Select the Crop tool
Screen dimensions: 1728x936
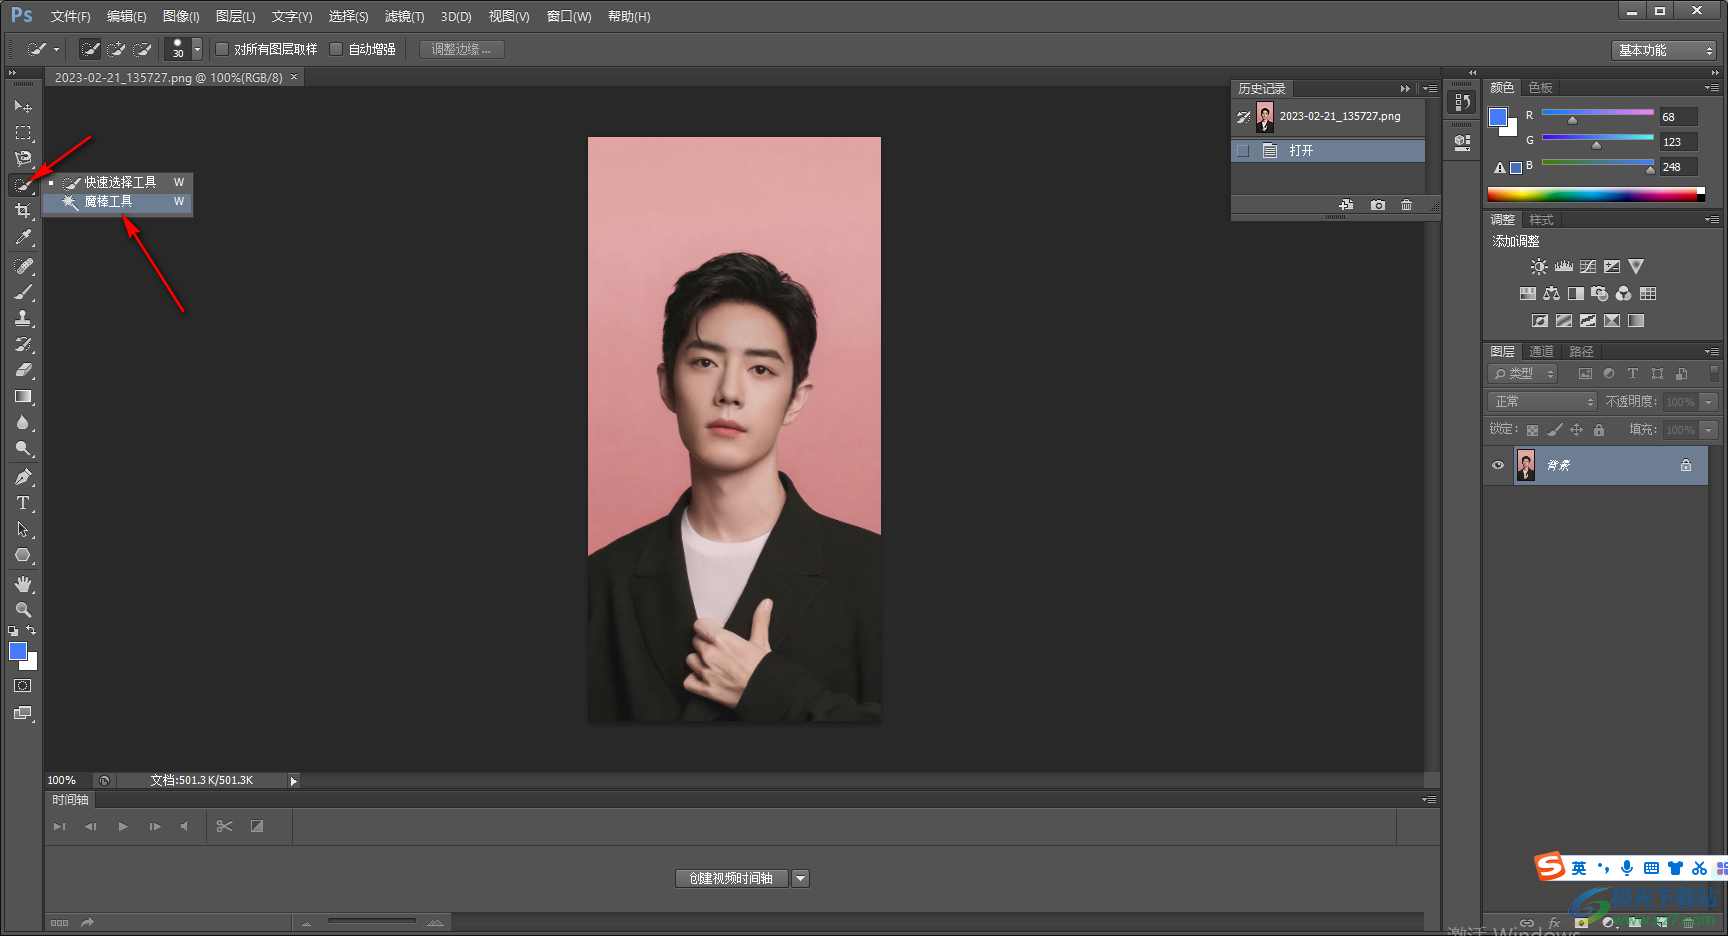tap(22, 211)
